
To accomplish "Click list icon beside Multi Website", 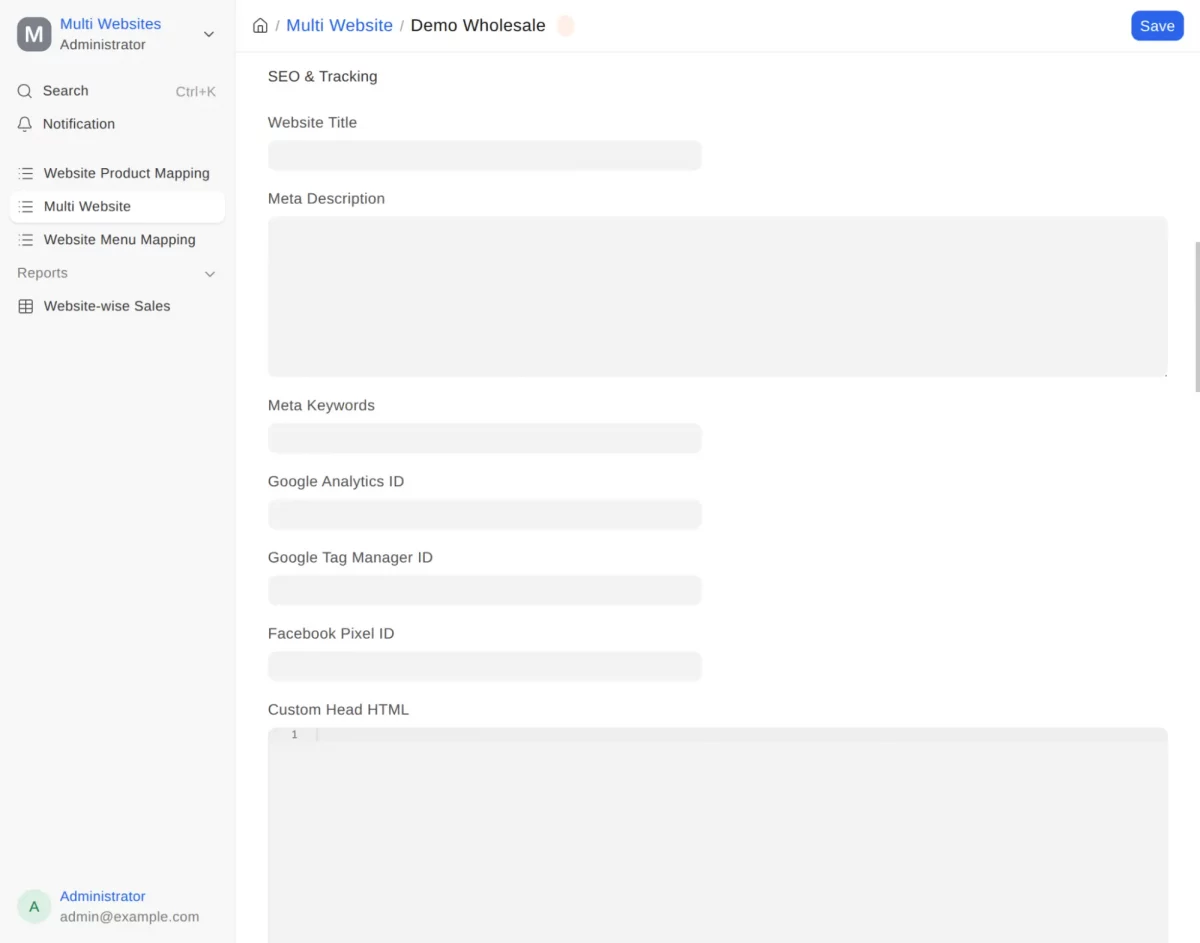I will tap(26, 206).
